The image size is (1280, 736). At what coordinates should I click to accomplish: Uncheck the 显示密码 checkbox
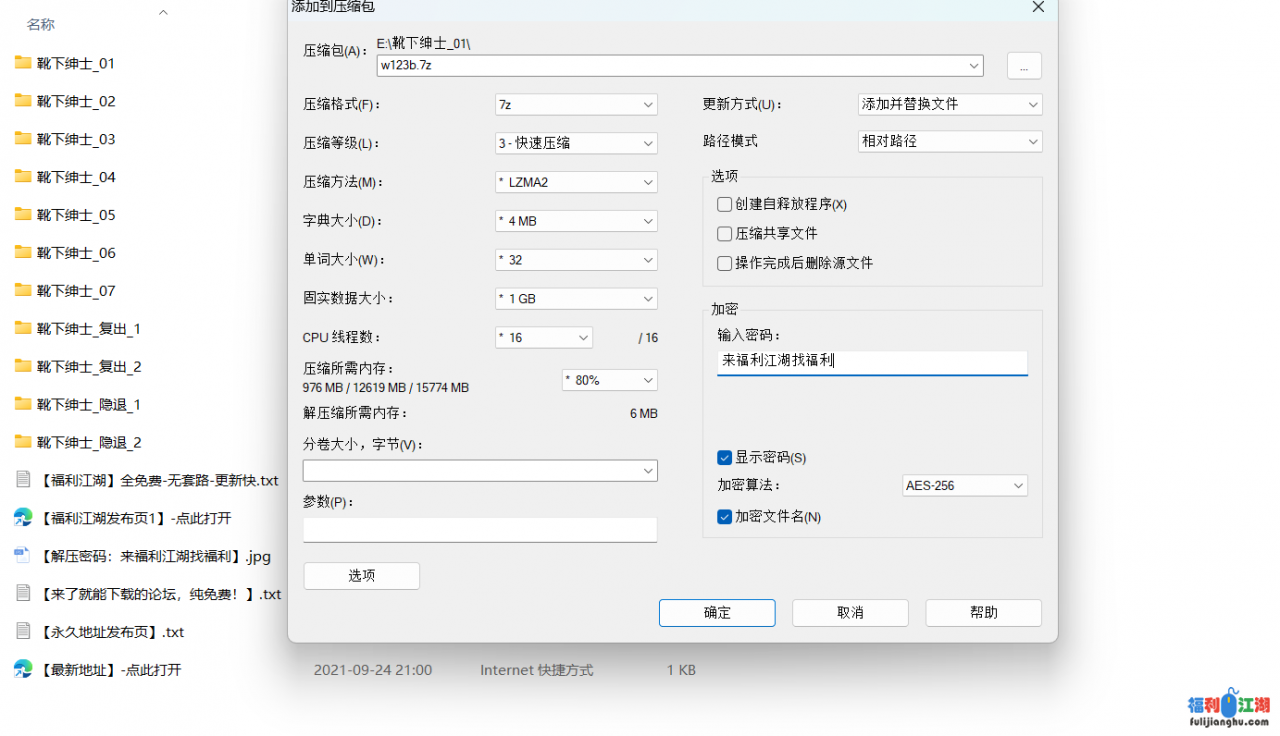pyautogui.click(x=725, y=457)
